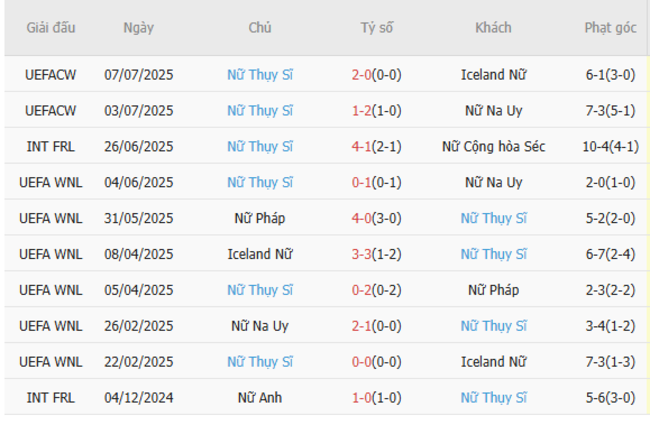Click the date 07/07/2025
Viewport: 650px width, 425px height.
pyautogui.click(x=138, y=74)
